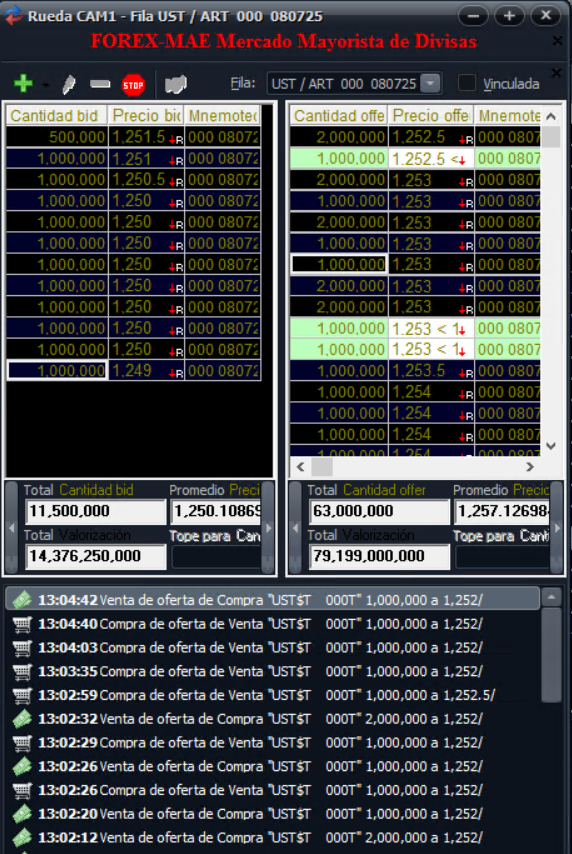Sort by Cantidad bid column header
The height and width of the screenshot is (854, 572).
click(57, 115)
